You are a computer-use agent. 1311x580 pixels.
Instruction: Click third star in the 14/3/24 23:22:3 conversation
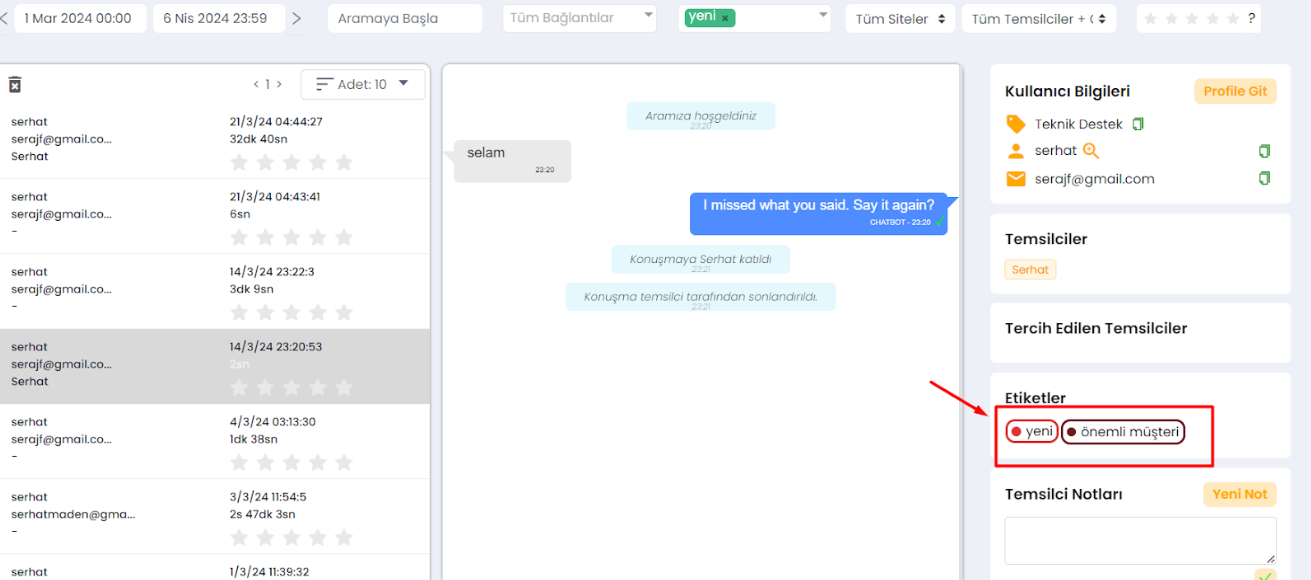[x=292, y=312]
